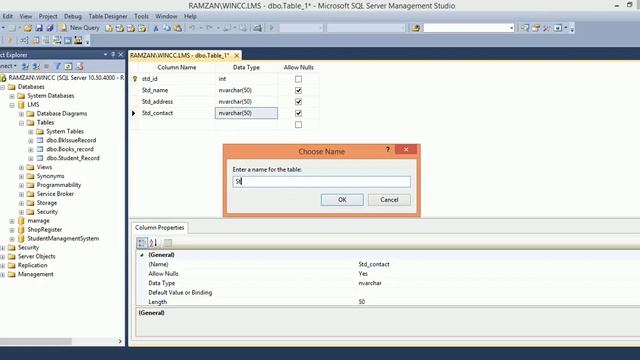The width and height of the screenshot is (640, 360).
Task: Toggle Allow Nulls for Std_contact
Action: click(298, 113)
